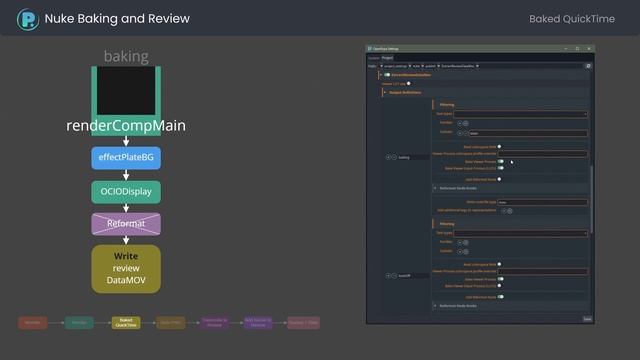Click the refresh icon in the settings breadcrumb bar
The height and width of the screenshot is (360, 640).
588,66
